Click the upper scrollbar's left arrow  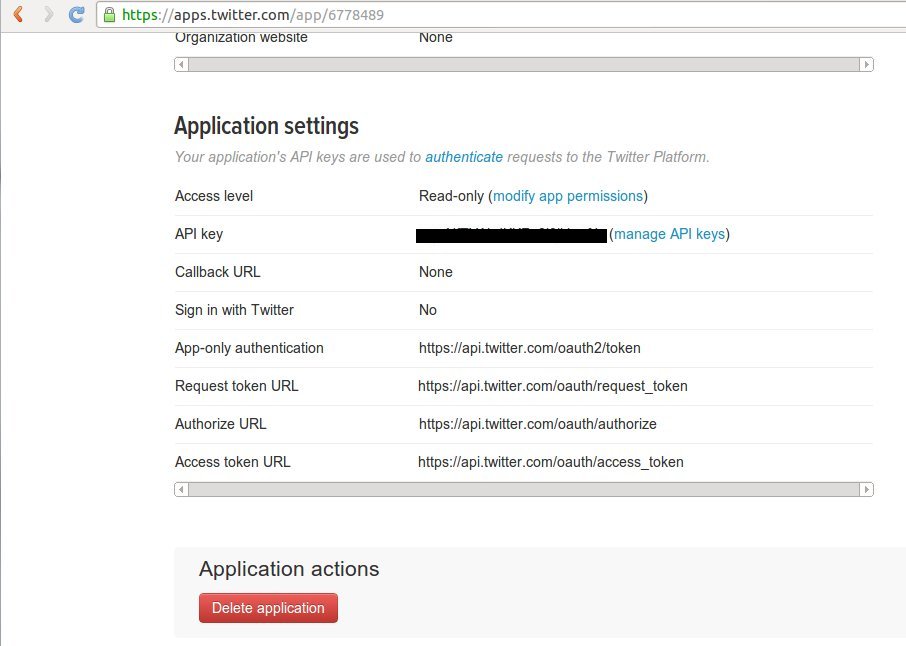coord(181,64)
